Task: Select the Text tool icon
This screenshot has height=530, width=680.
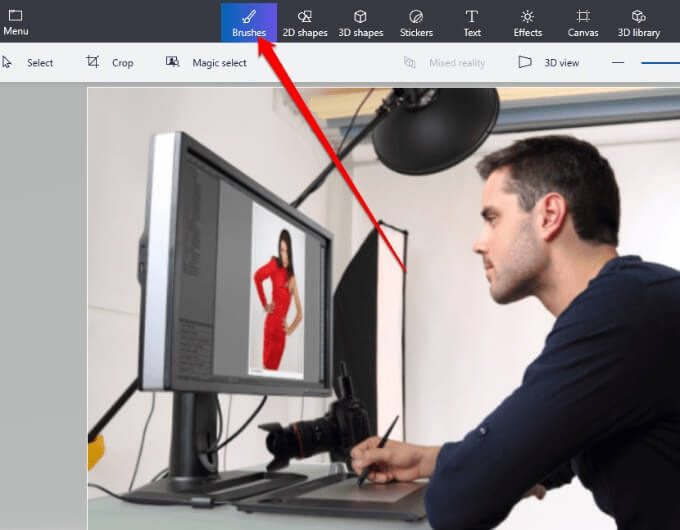Action: 472,16
